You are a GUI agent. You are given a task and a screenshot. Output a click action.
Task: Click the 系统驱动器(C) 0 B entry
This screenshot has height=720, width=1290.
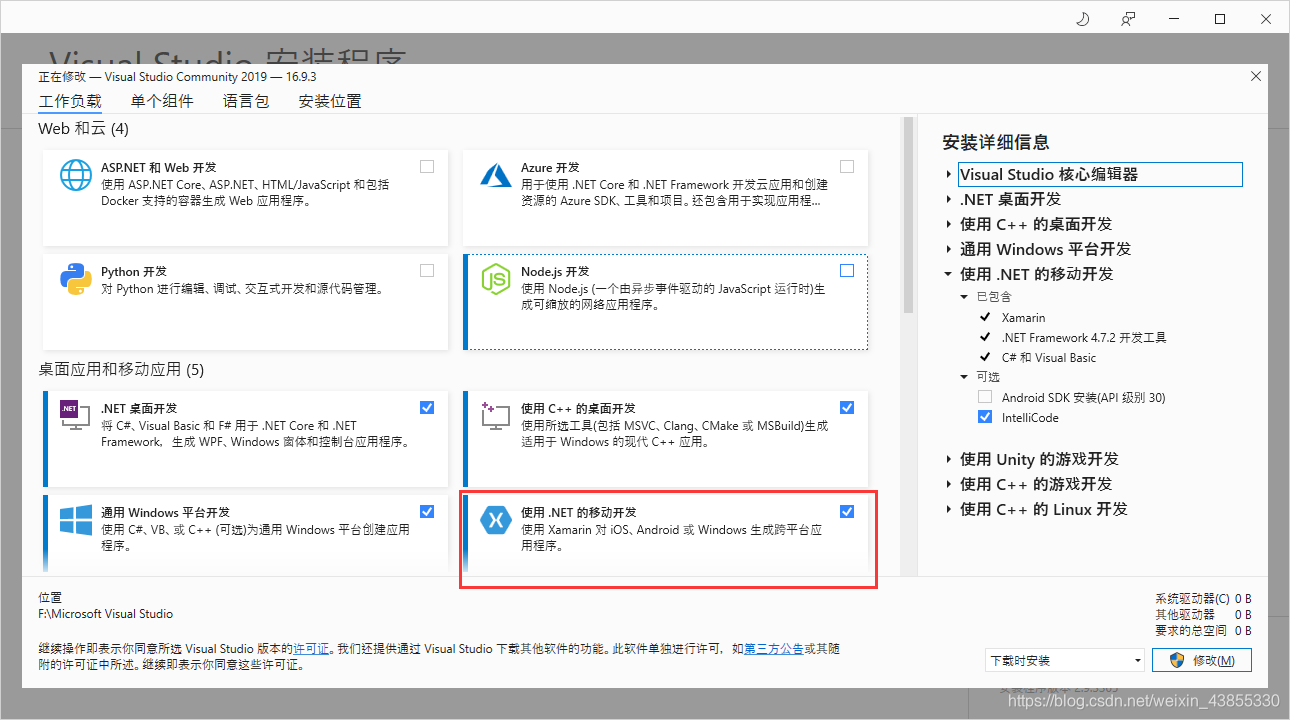click(x=1203, y=599)
